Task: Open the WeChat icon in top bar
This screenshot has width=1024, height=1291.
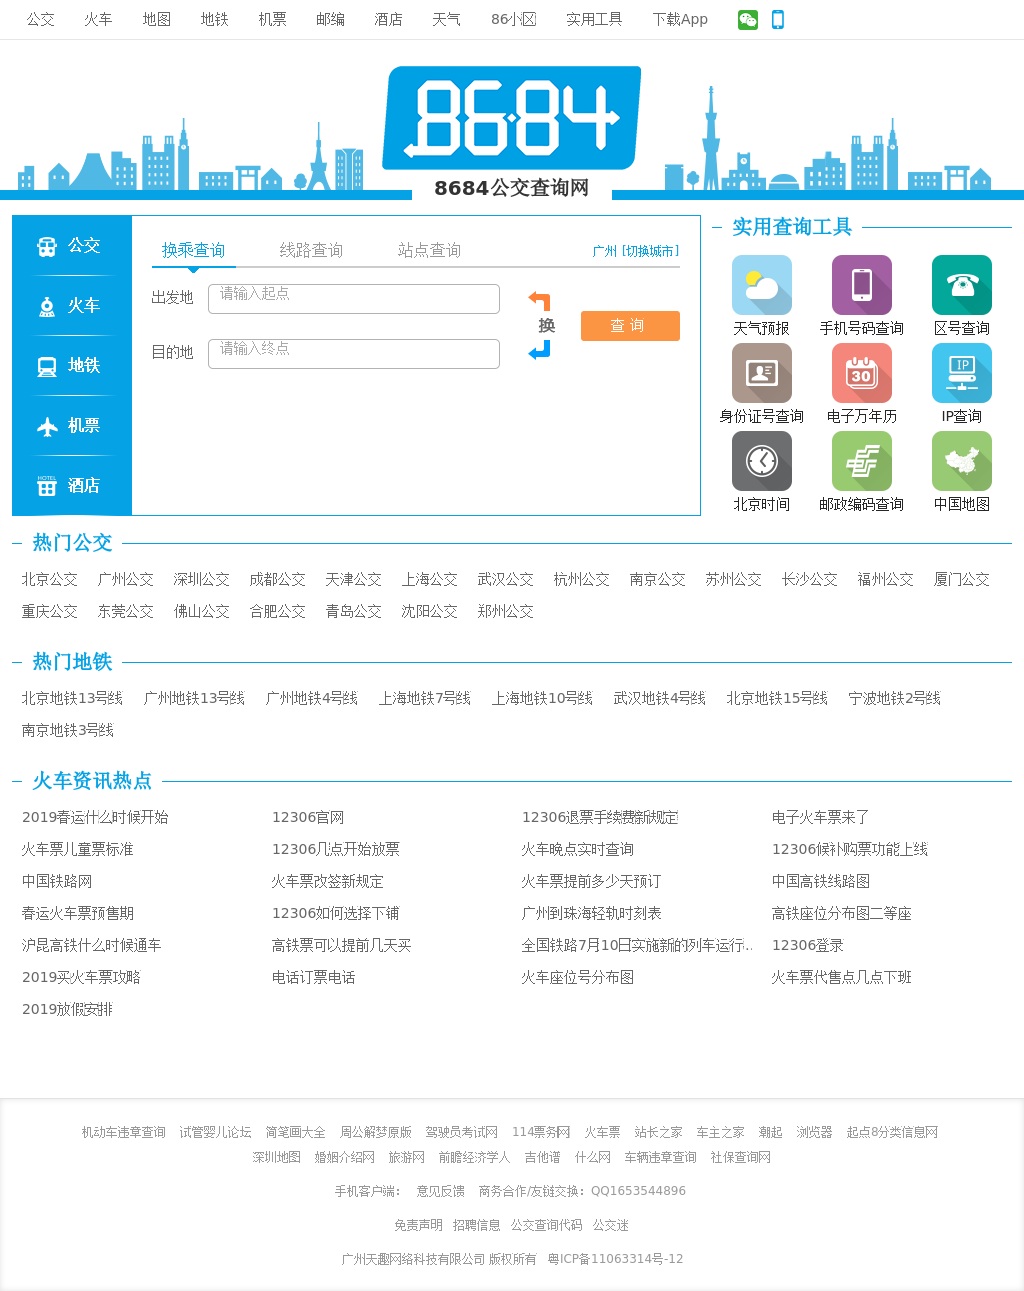Action: point(747,20)
